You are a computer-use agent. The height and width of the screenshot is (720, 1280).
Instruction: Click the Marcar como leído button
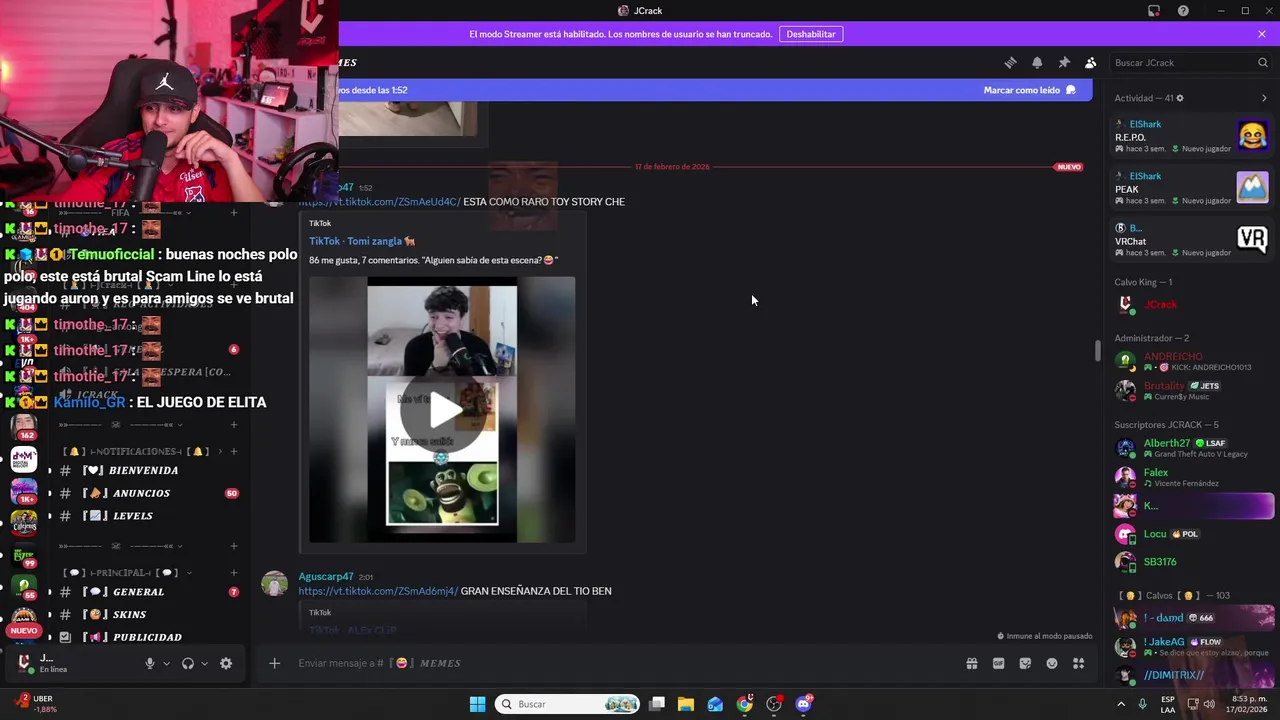[x=1030, y=90]
